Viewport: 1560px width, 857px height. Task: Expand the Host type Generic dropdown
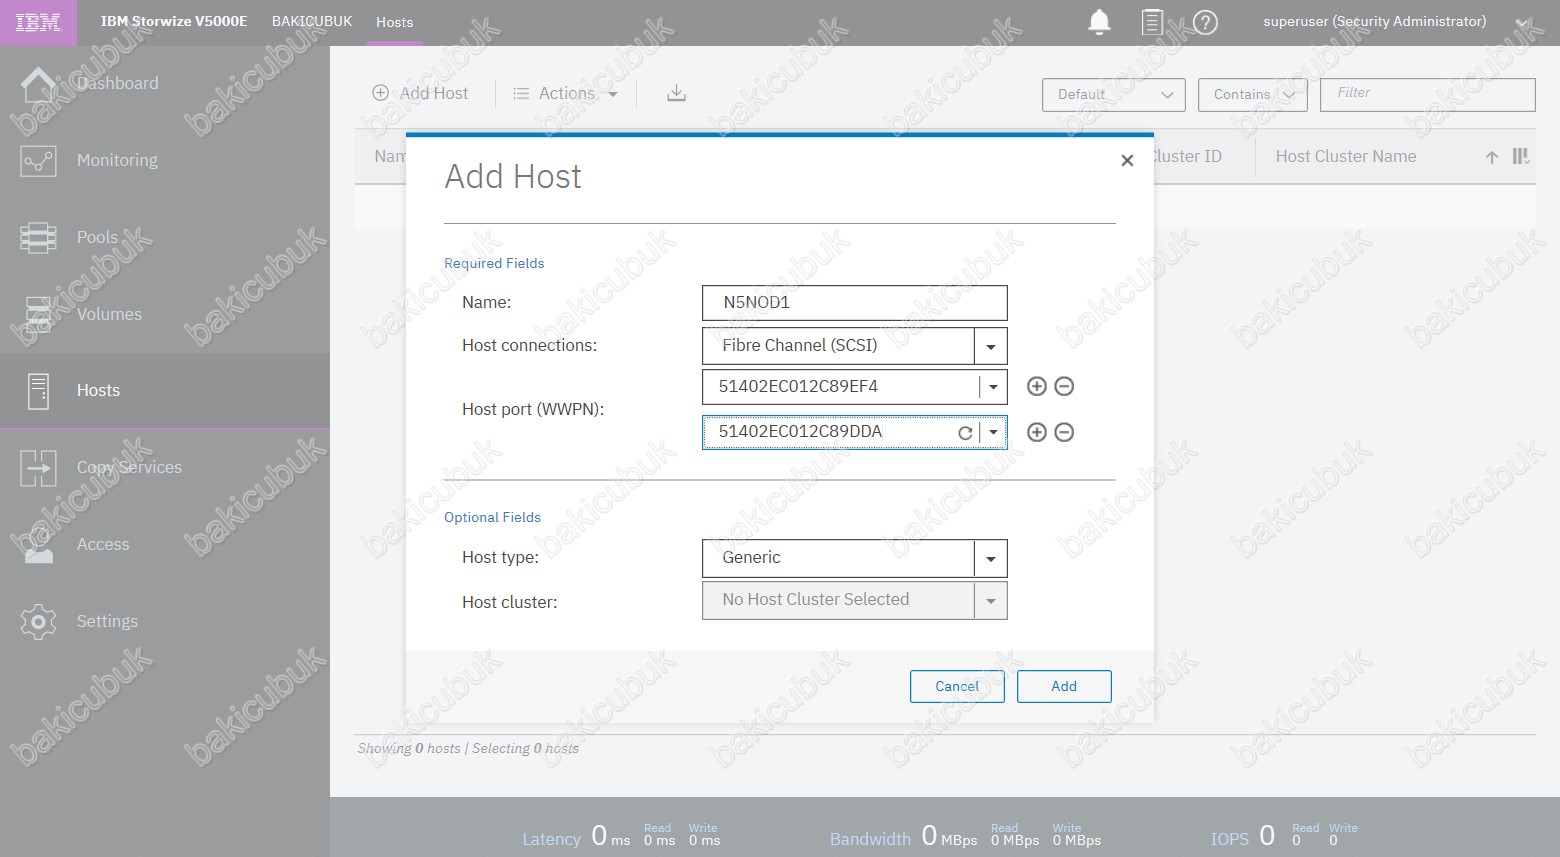click(x=991, y=559)
